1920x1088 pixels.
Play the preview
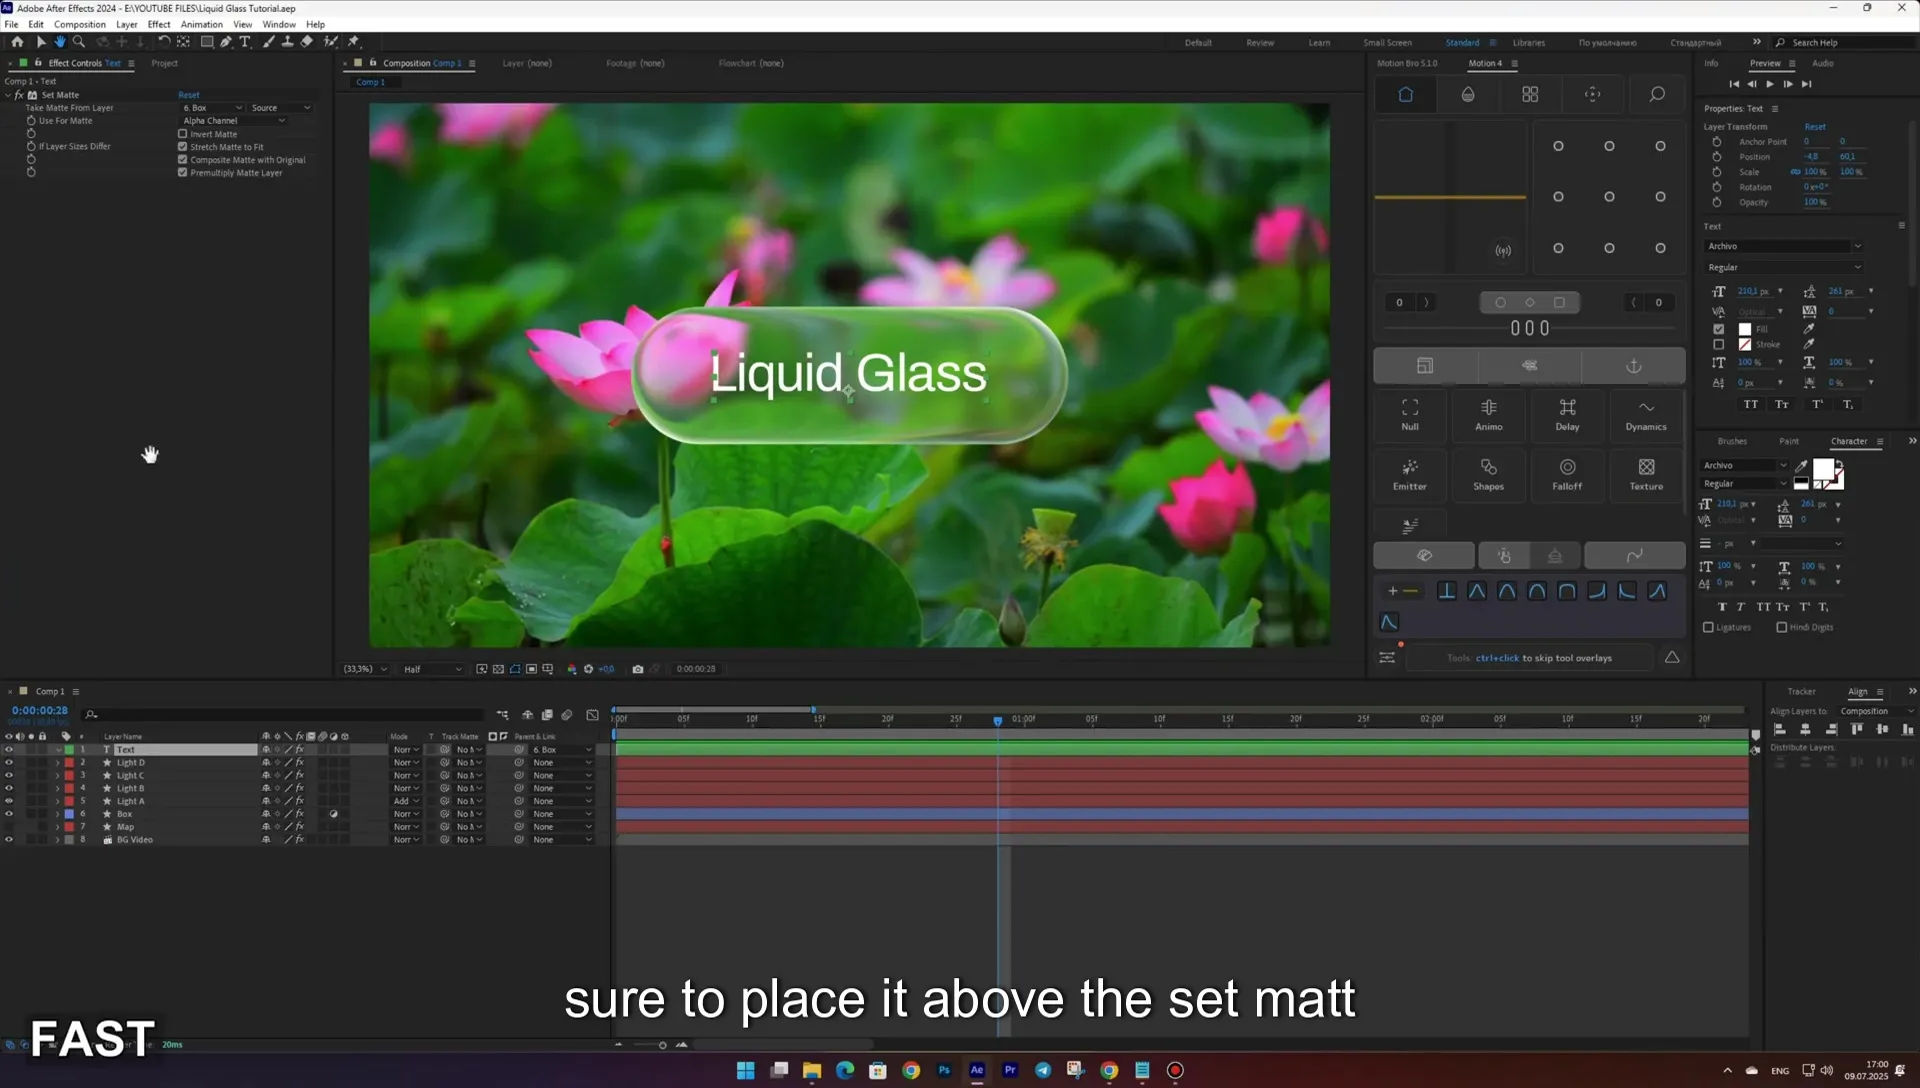tap(1770, 84)
